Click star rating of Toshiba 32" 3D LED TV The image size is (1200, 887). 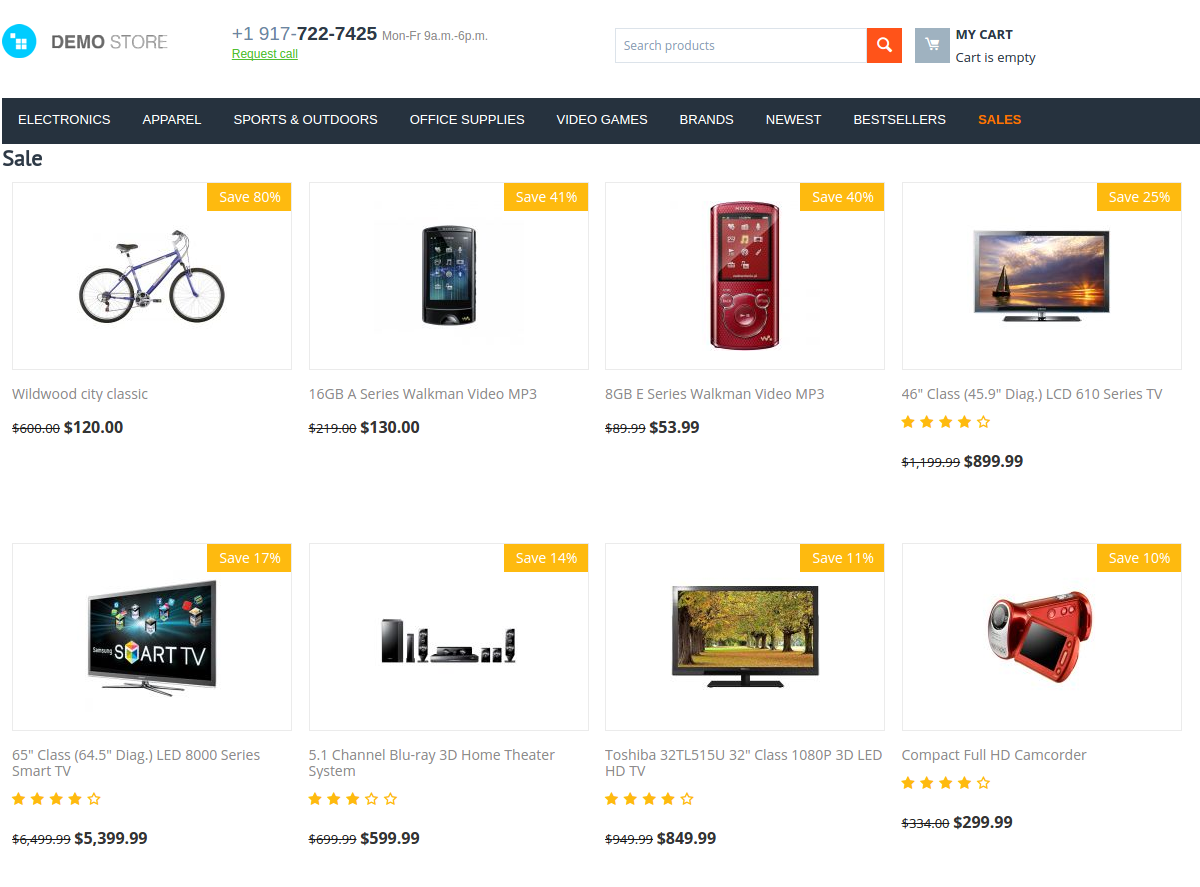(x=650, y=799)
